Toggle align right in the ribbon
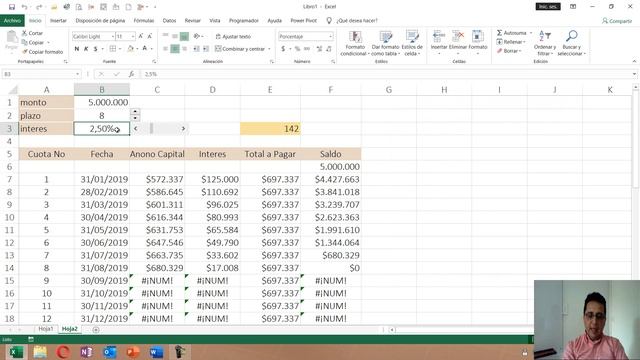The height and width of the screenshot is (360, 640). click(184, 49)
